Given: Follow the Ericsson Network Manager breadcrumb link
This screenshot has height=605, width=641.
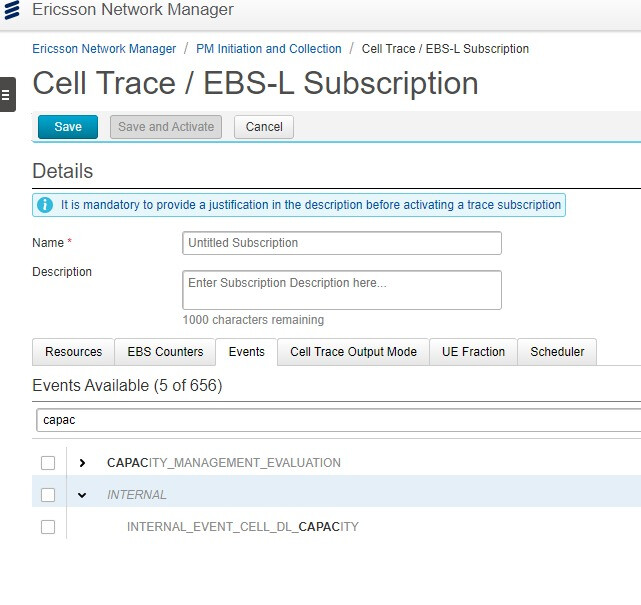Looking at the screenshot, I should [x=104, y=49].
